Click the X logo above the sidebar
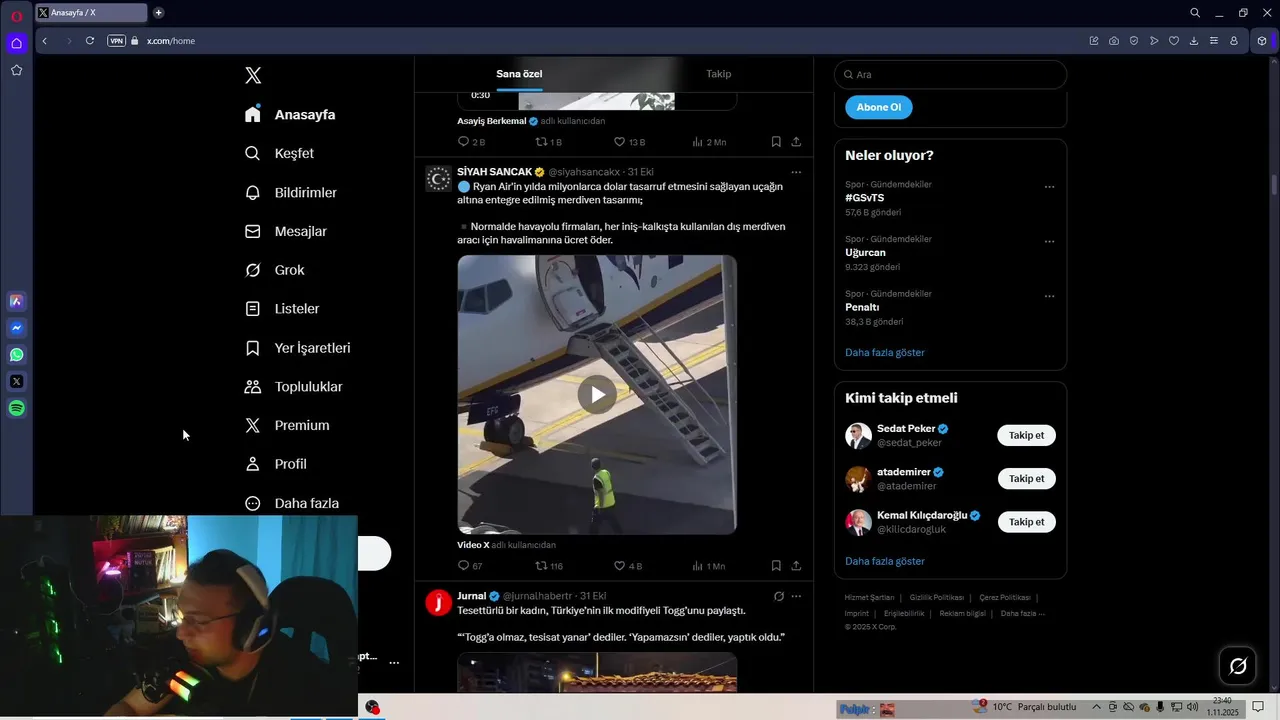This screenshot has width=1280, height=720. coord(253,75)
